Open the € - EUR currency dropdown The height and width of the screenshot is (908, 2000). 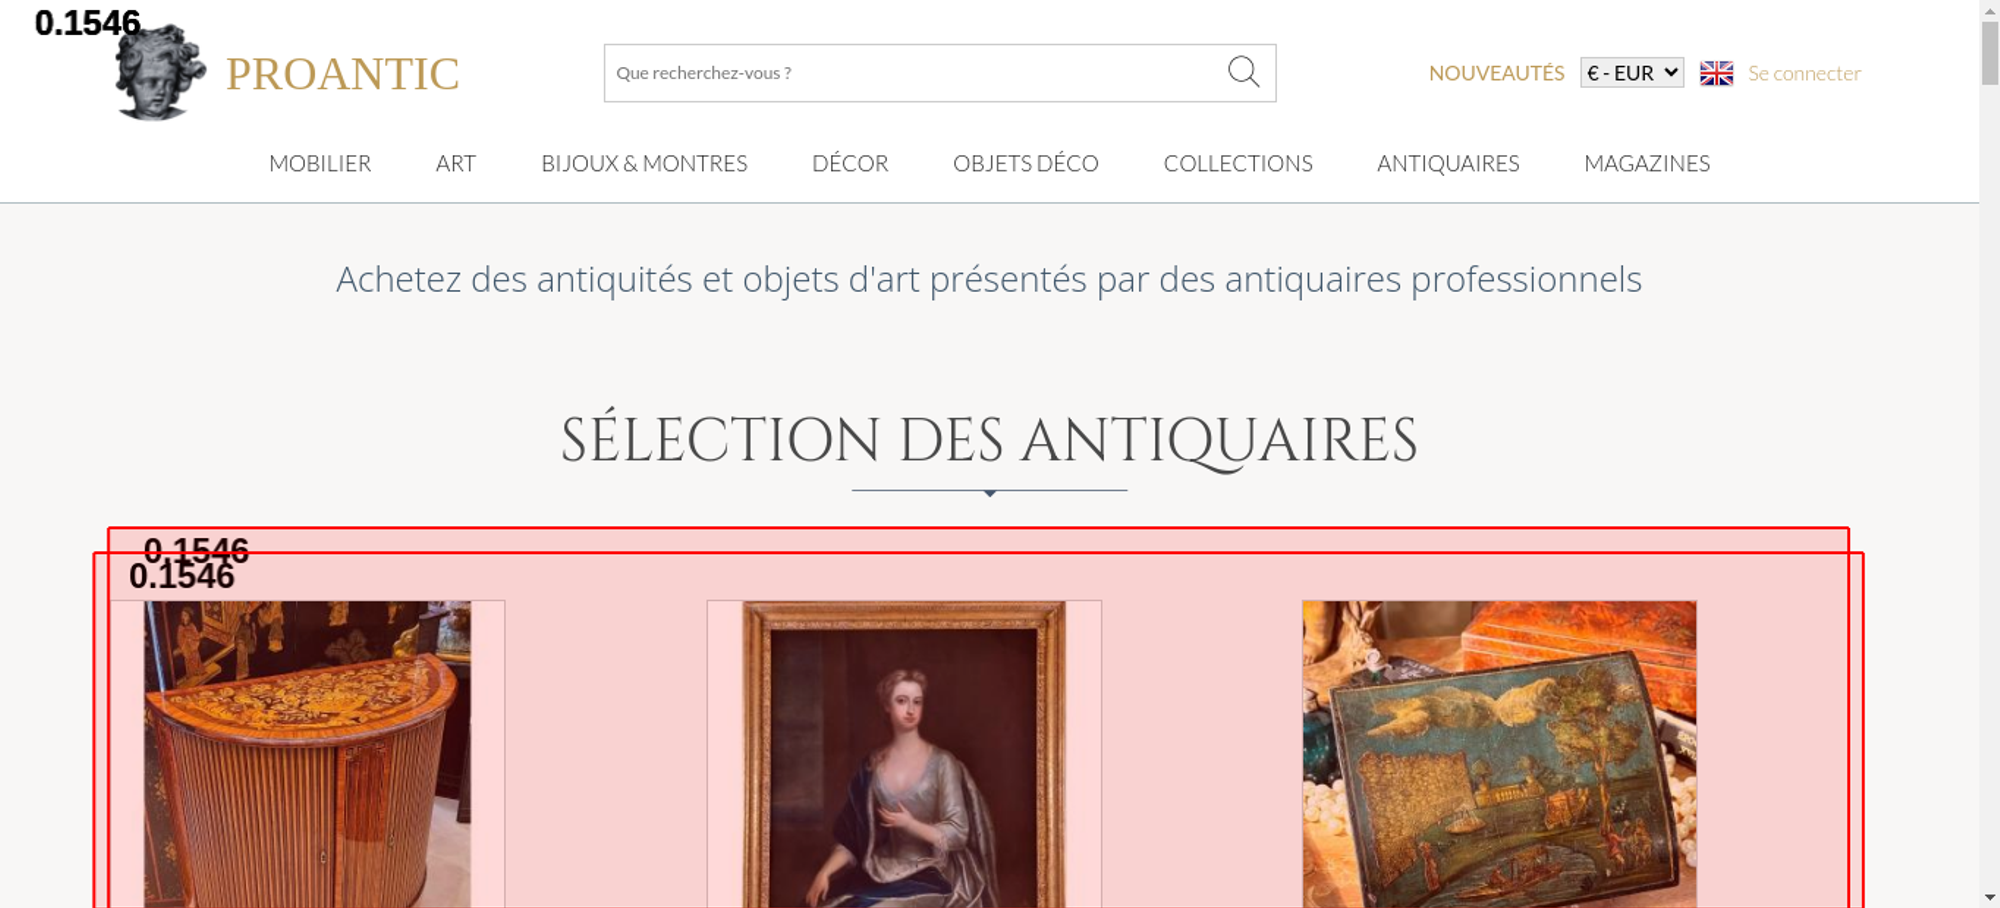[x=1632, y=73]
